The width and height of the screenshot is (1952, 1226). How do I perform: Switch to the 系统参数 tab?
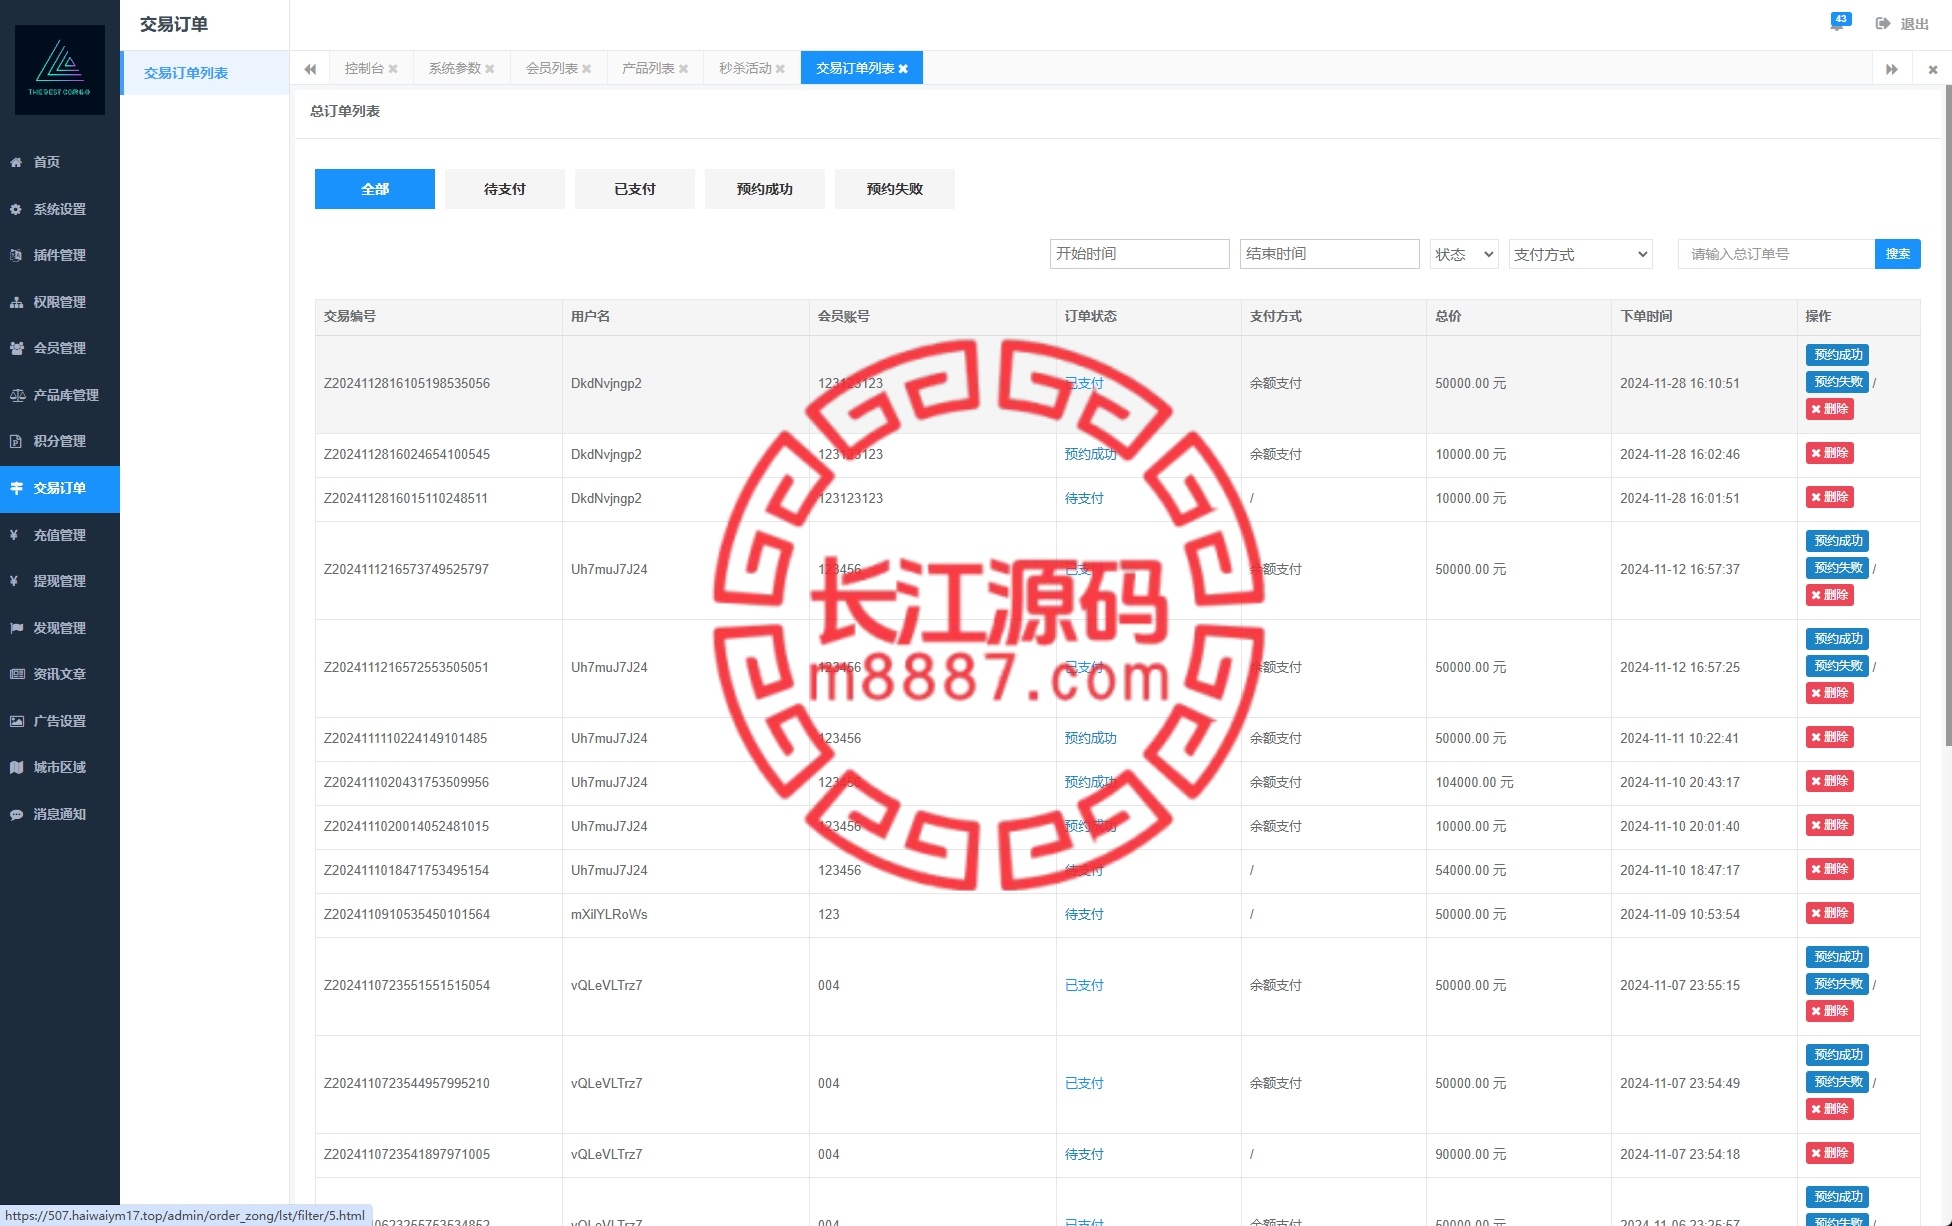pos(455,69)
